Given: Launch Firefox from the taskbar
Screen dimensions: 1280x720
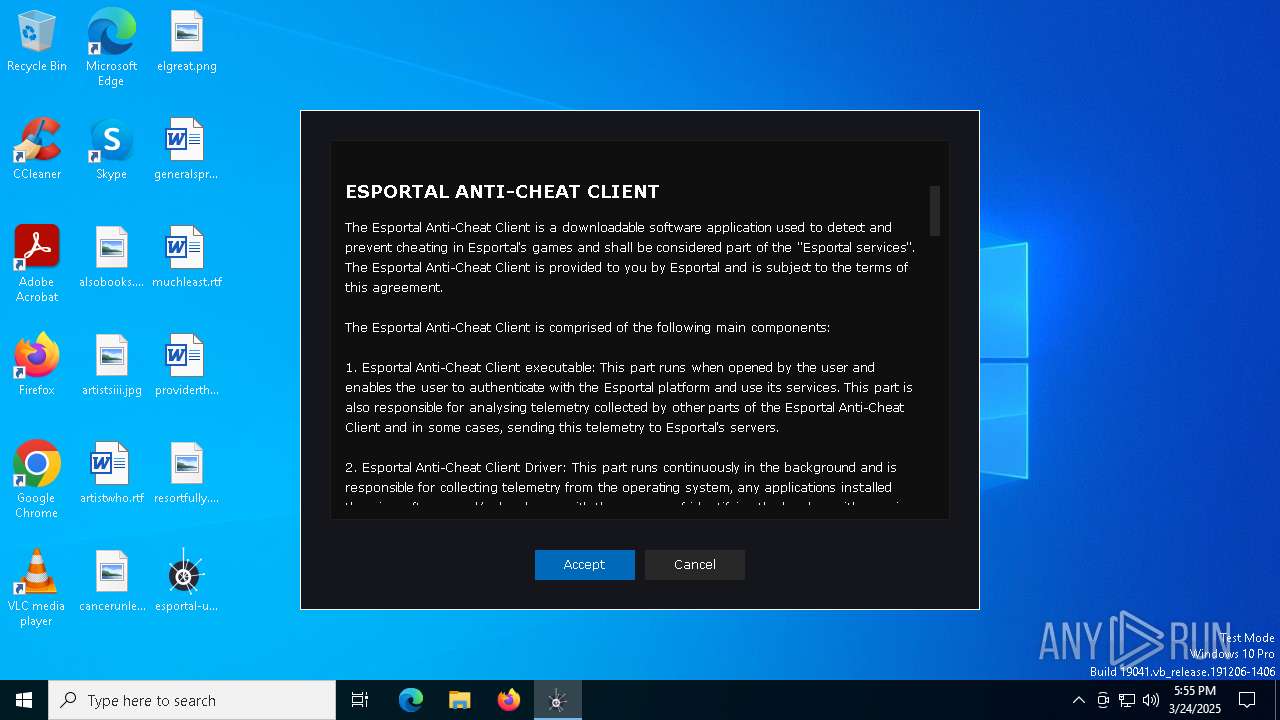Looking at the screenshot, I should [509, 700].
